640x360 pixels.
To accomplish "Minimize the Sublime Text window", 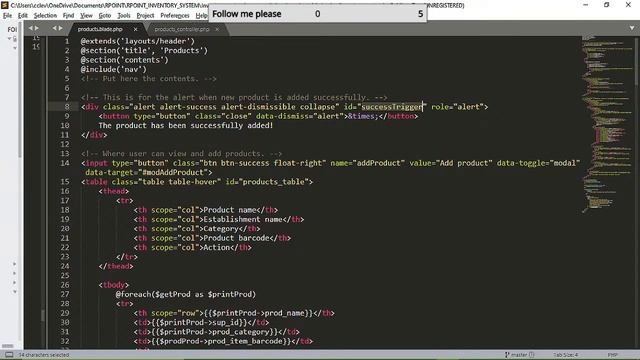I will click(x=586, y=5).
